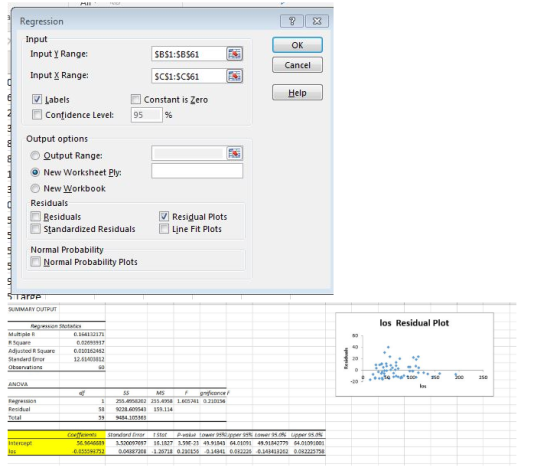Click the question mark help icon in title bar
560x474 pixels.
tap(292, 21)
